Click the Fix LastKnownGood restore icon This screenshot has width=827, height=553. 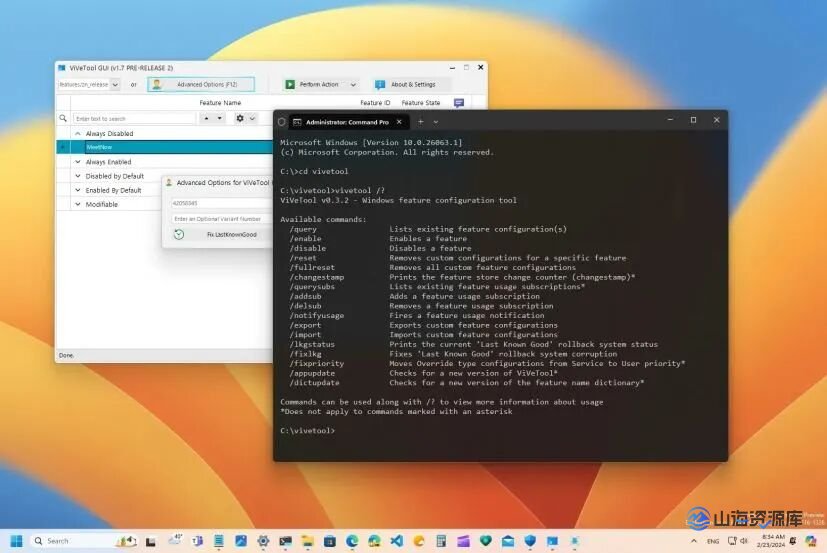point(179,234)
